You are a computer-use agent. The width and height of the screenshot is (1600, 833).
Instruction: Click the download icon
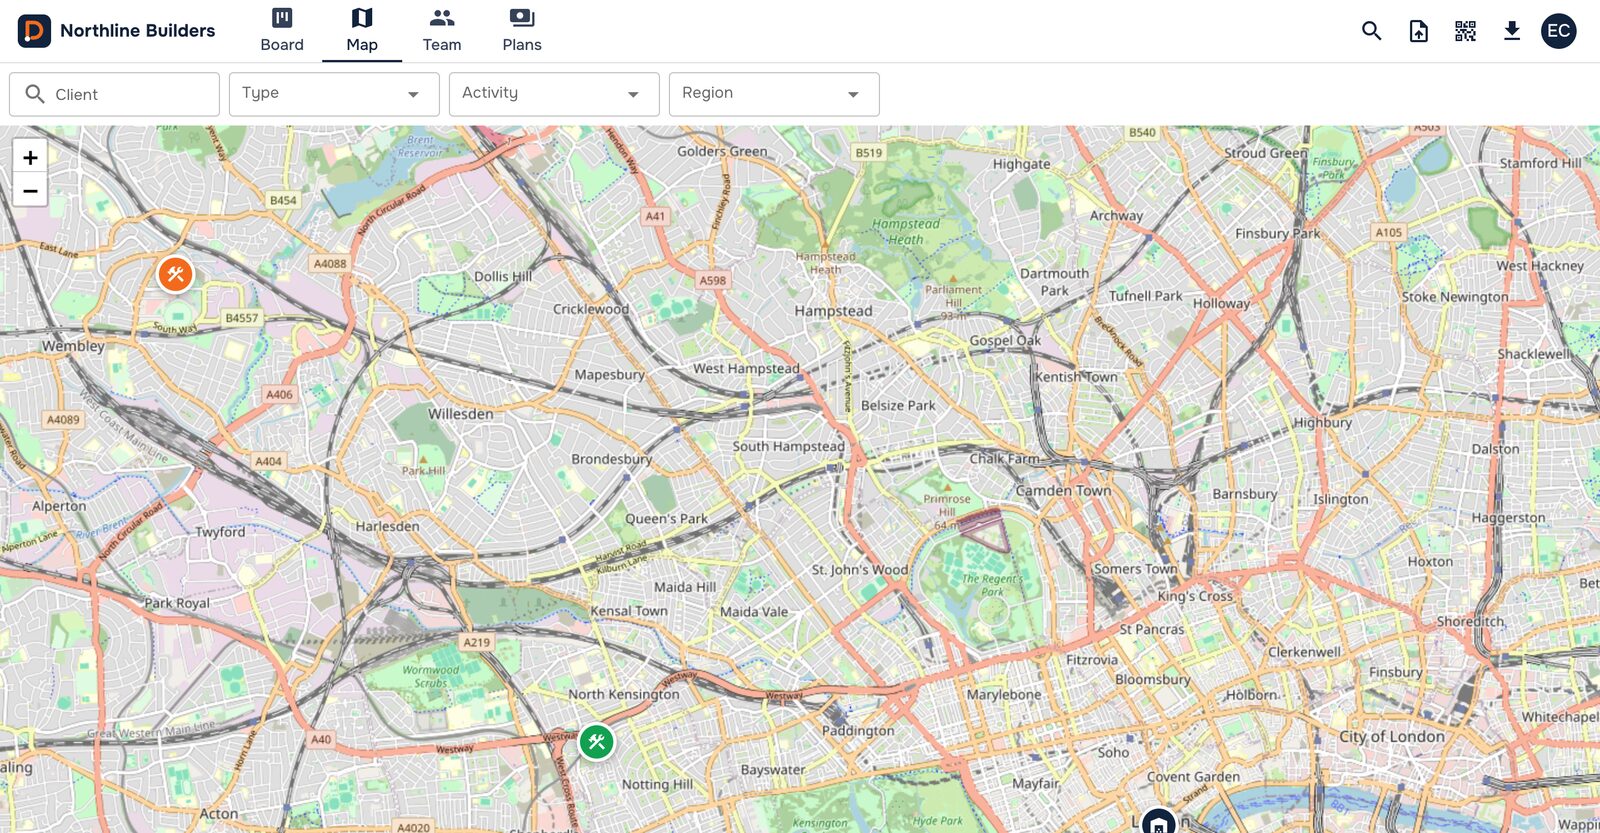pos(1512,31)
